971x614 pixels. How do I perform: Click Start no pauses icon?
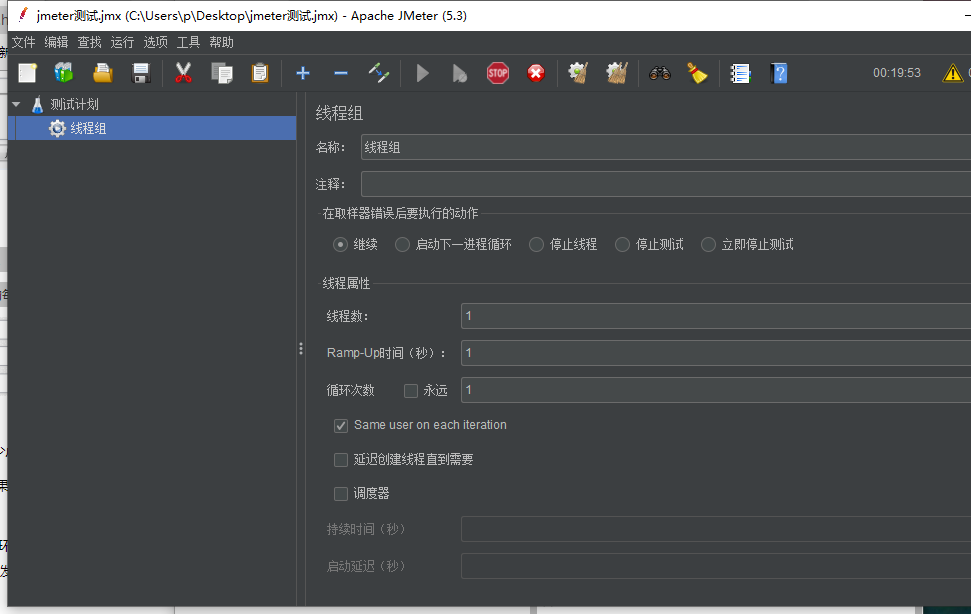(459, 73)
